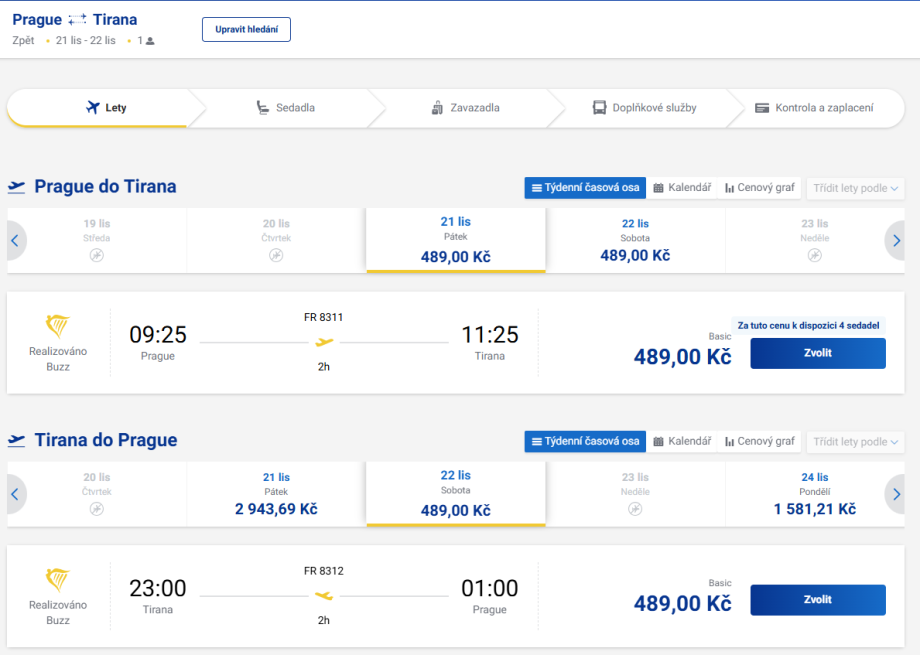Screen dimensions: 920x655
Task: Open Cenový graf for Tirana do Prague
Action: [x=760, y=441]
